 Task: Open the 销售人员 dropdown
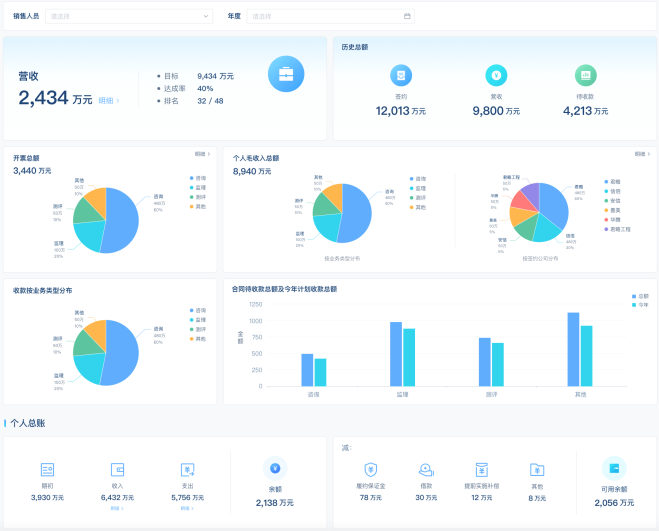tap(129, 17)
